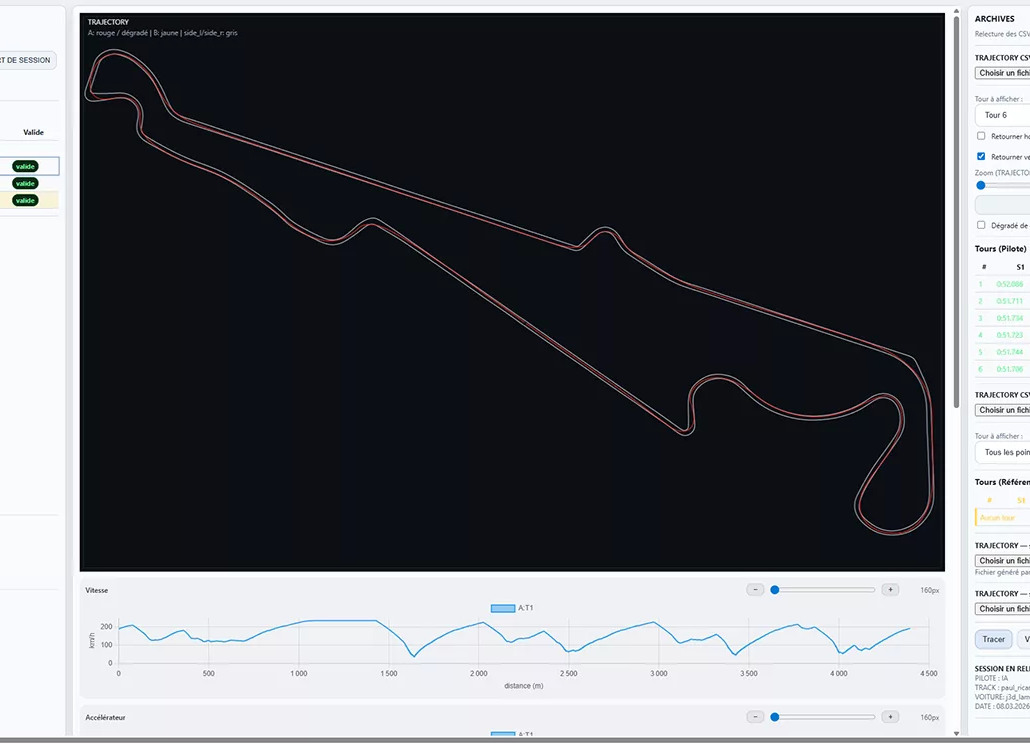Viewport: 1030px width, 744px height.
Task: Click the third valide badge in highlighted row
Action: [x=25, y=200]
